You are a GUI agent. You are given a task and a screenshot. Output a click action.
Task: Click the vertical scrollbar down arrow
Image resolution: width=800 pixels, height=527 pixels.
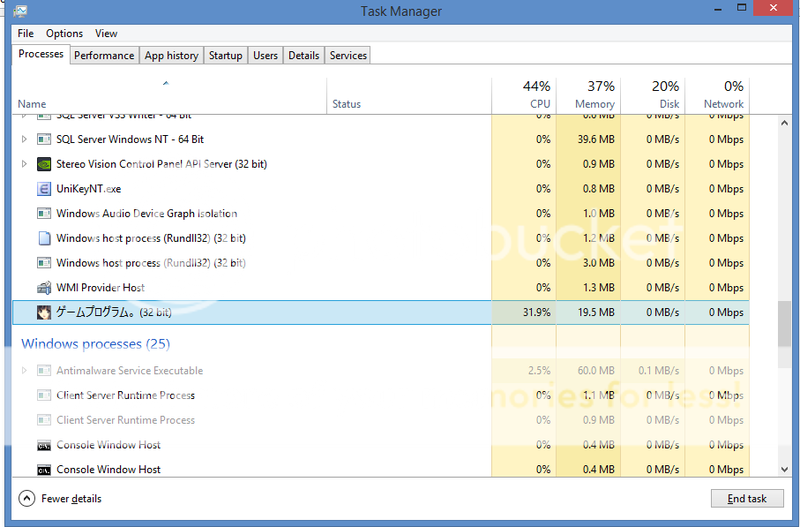[x=784, y=468]
